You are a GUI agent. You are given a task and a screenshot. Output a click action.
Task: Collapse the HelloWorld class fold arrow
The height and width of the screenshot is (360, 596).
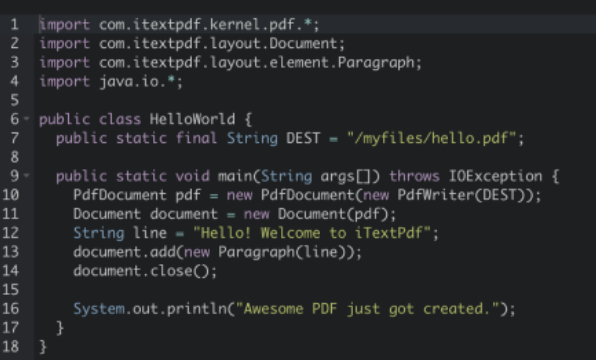pos(26,119)
